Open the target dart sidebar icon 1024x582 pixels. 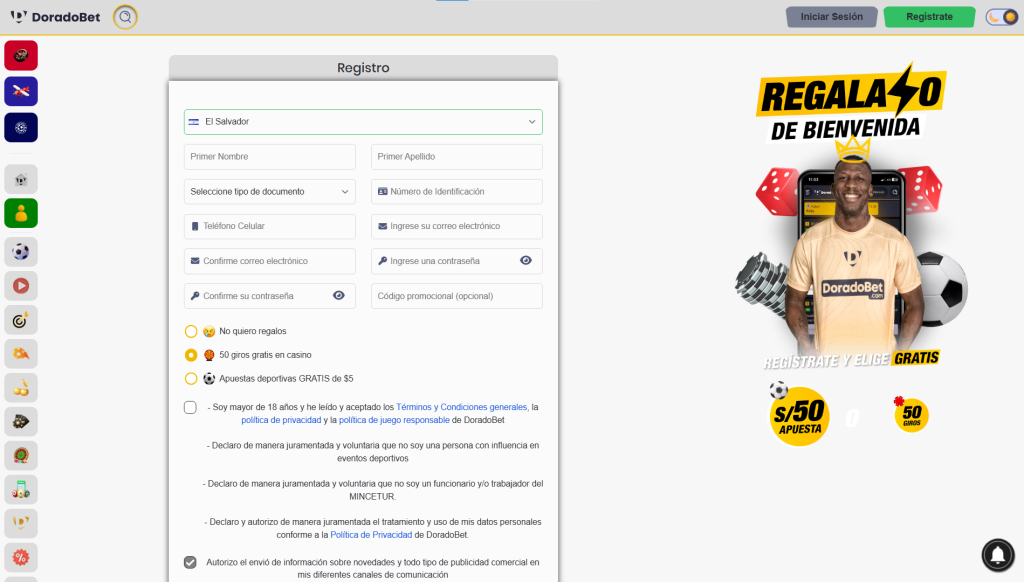pos(21,319)
